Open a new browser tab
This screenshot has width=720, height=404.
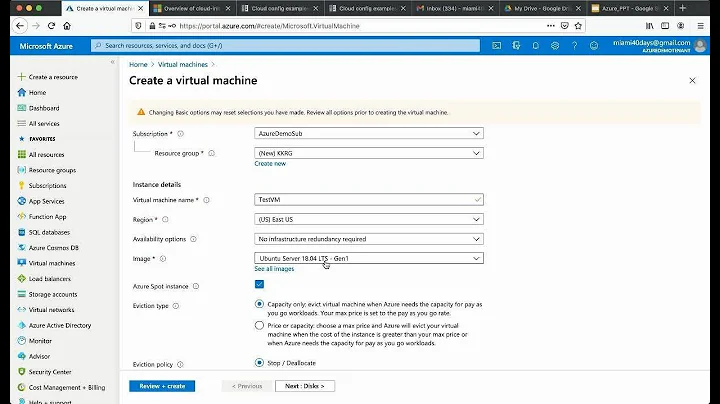point(682,8)
